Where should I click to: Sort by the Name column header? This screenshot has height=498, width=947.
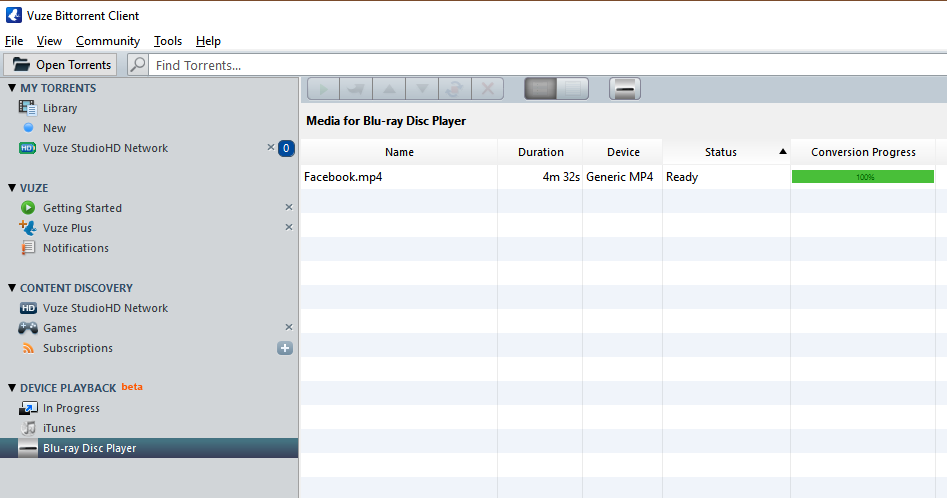(399, 152)
